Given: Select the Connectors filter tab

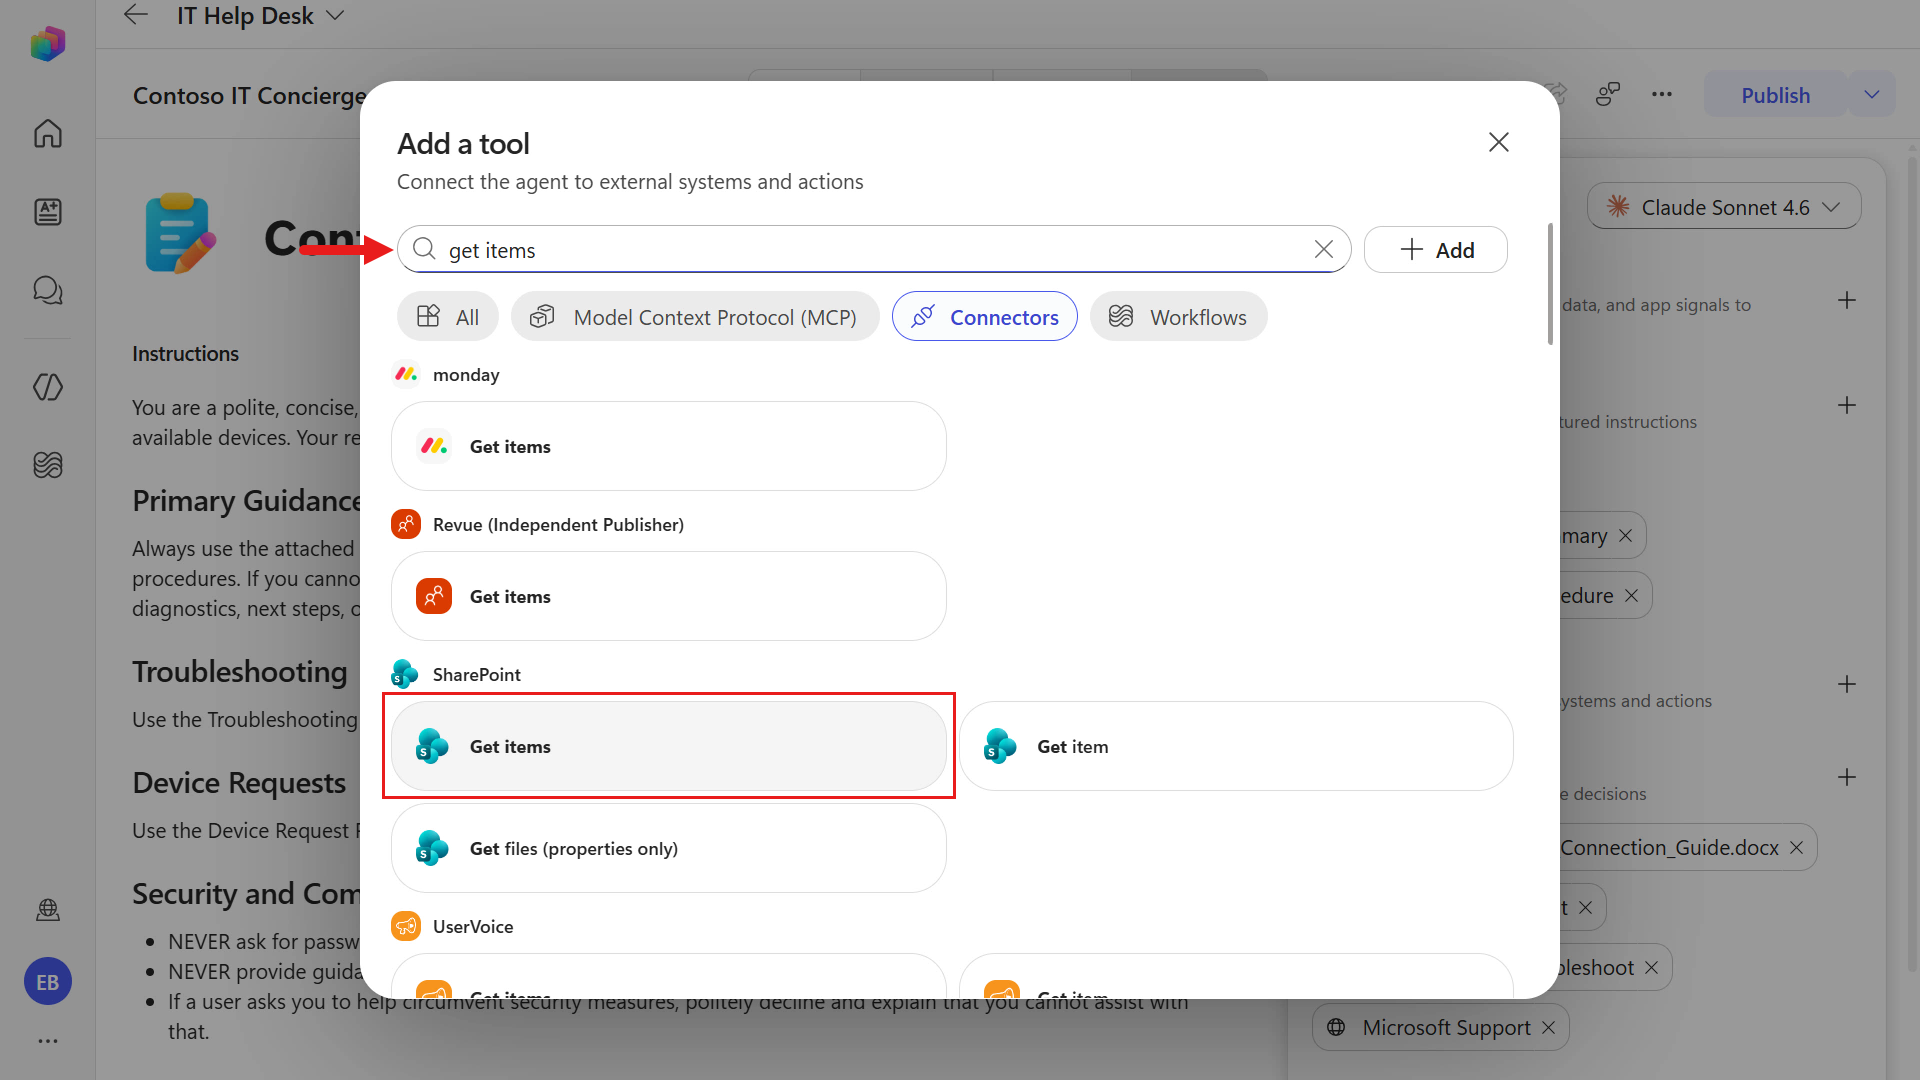Looking at the screenshot, I should [x=985, y=316].
